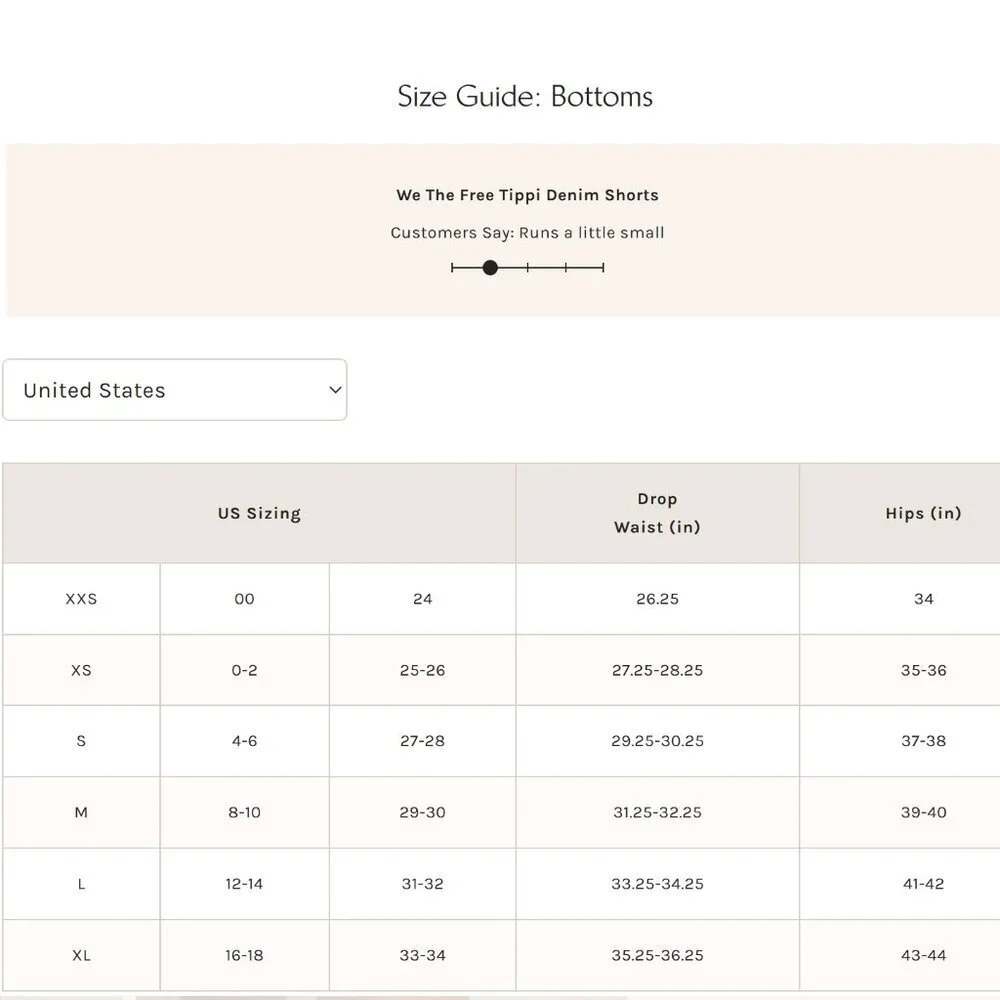Click the 37-38 hips cell
This screenshot has width=1000, height=1000.
[x=900, y=741]
